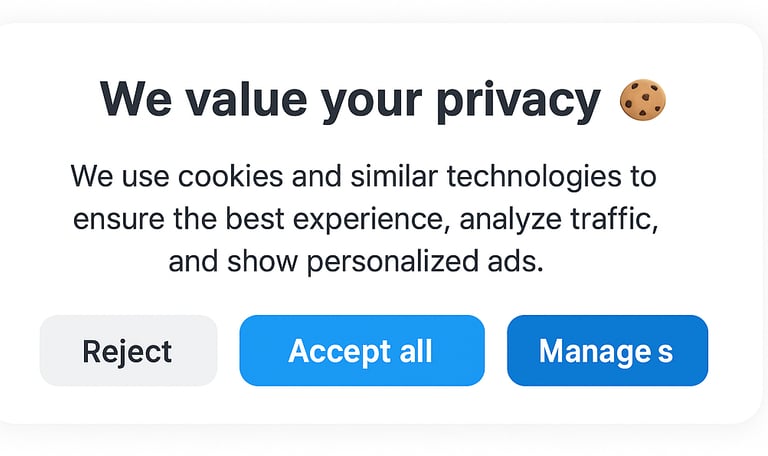Click the word "ensure" in the description
The width and height of the screenshot is (768, 456).
pyautogui.click(x=119, y=219)
